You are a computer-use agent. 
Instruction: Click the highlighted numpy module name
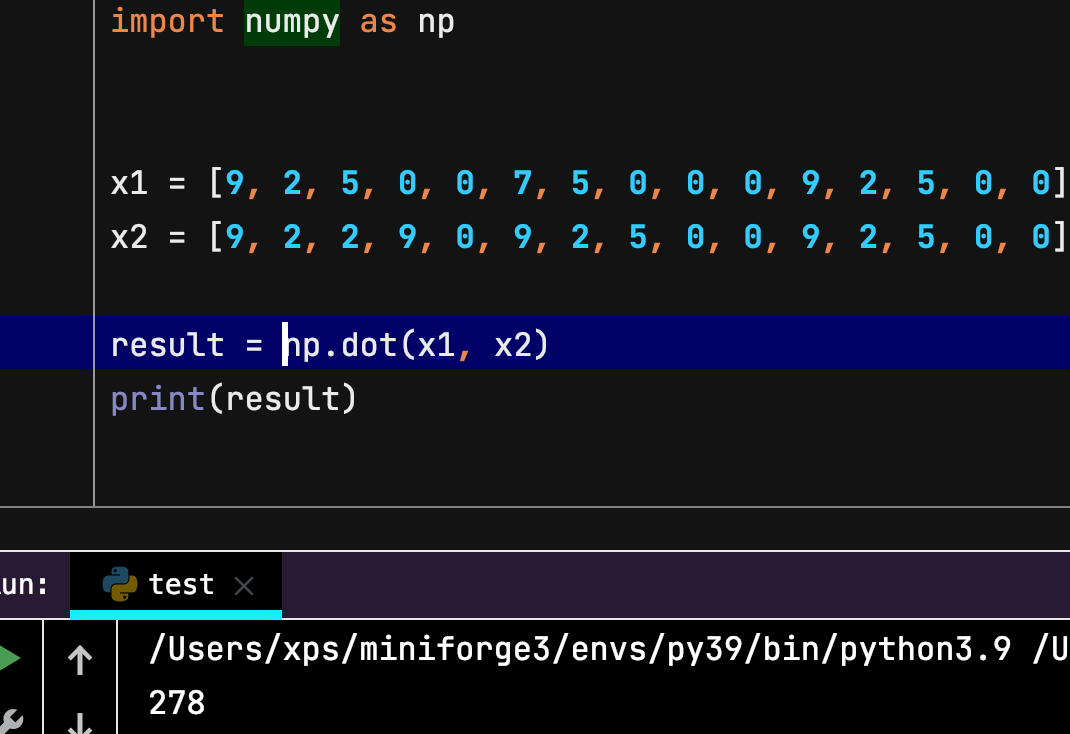click(291, 21)
